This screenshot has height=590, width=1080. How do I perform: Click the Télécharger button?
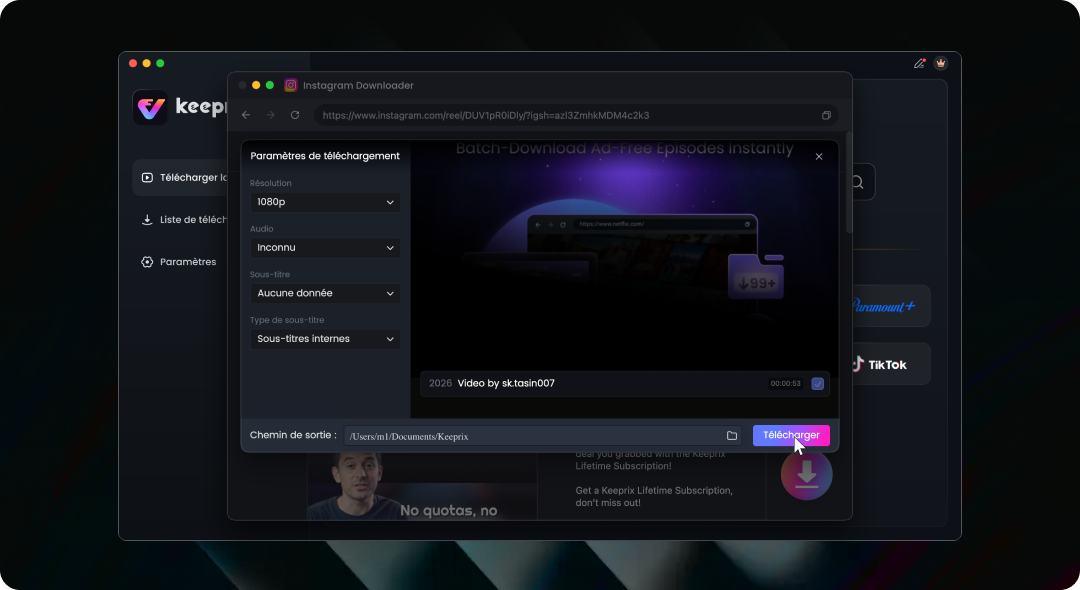tap(791, 435)
